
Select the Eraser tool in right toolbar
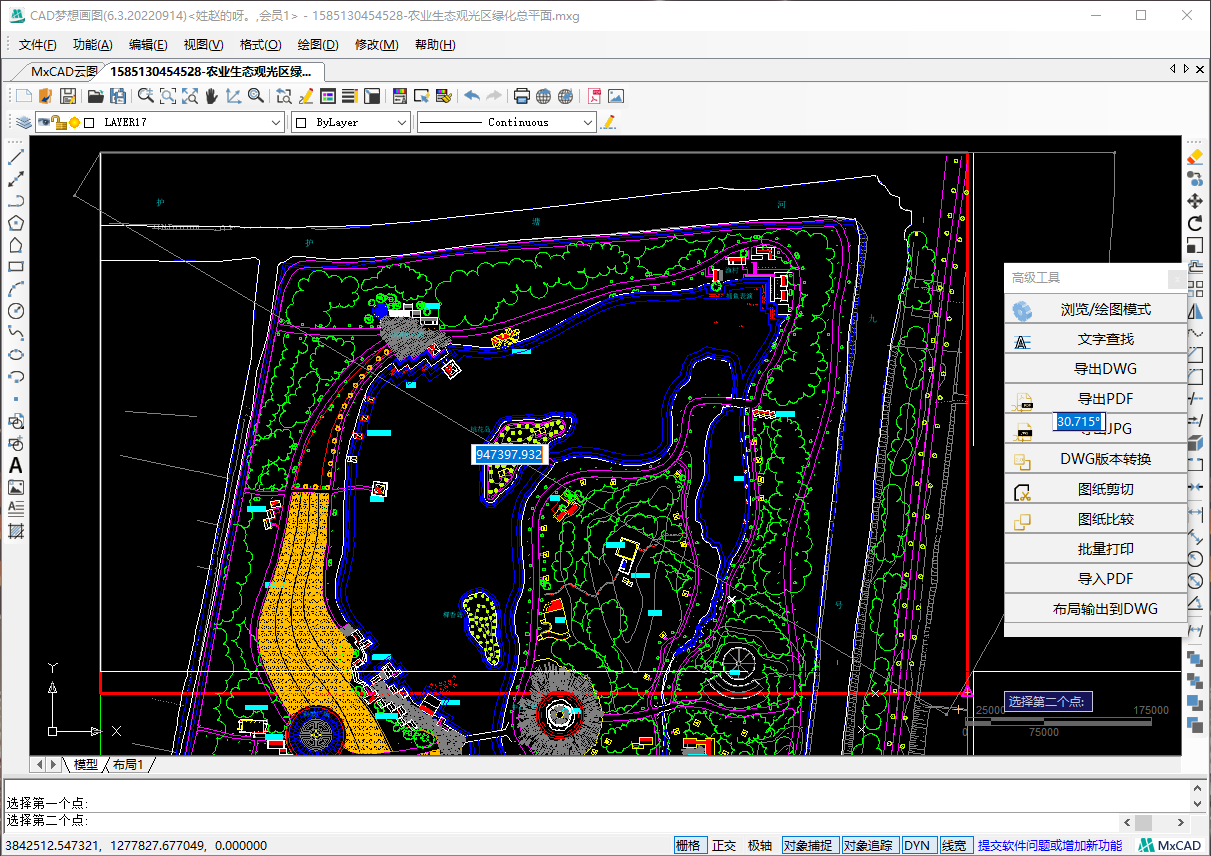pyautogui.click(x=1195, y=157)
